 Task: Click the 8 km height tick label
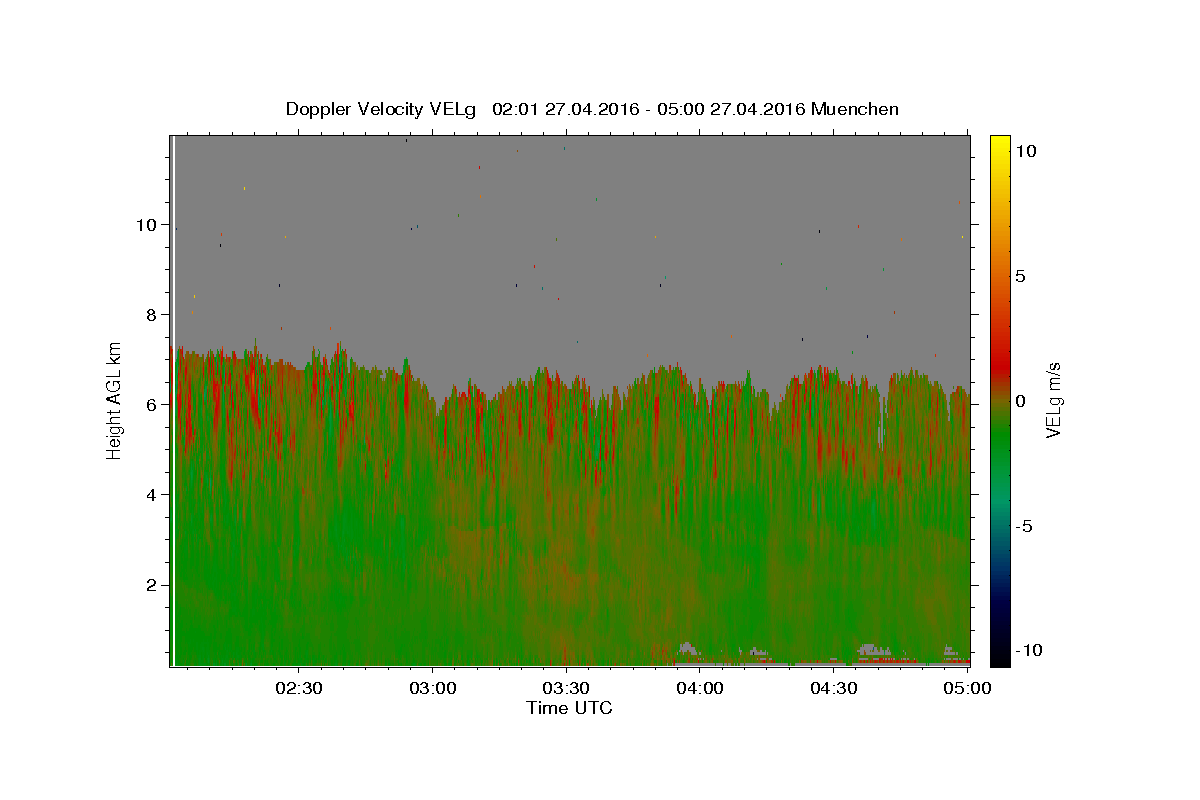[150, 315]
